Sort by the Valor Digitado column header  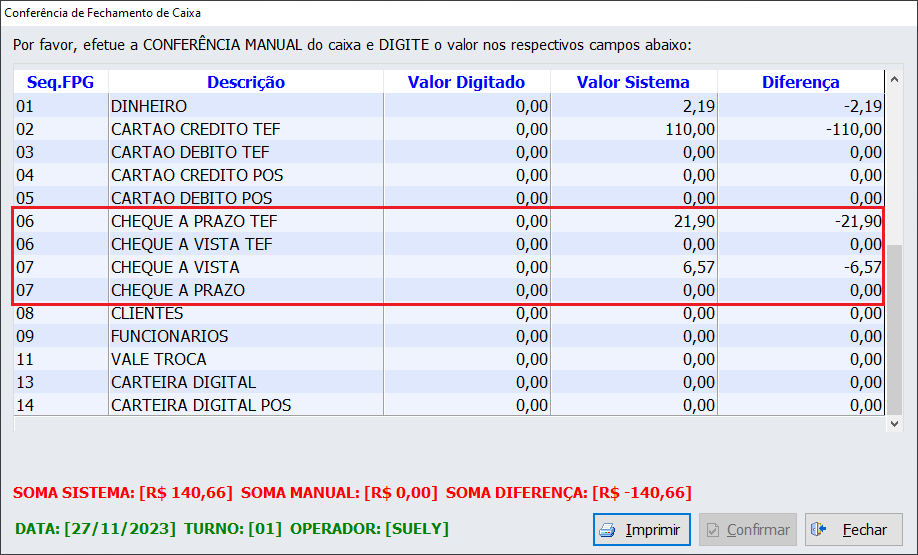tap(466, 82)
